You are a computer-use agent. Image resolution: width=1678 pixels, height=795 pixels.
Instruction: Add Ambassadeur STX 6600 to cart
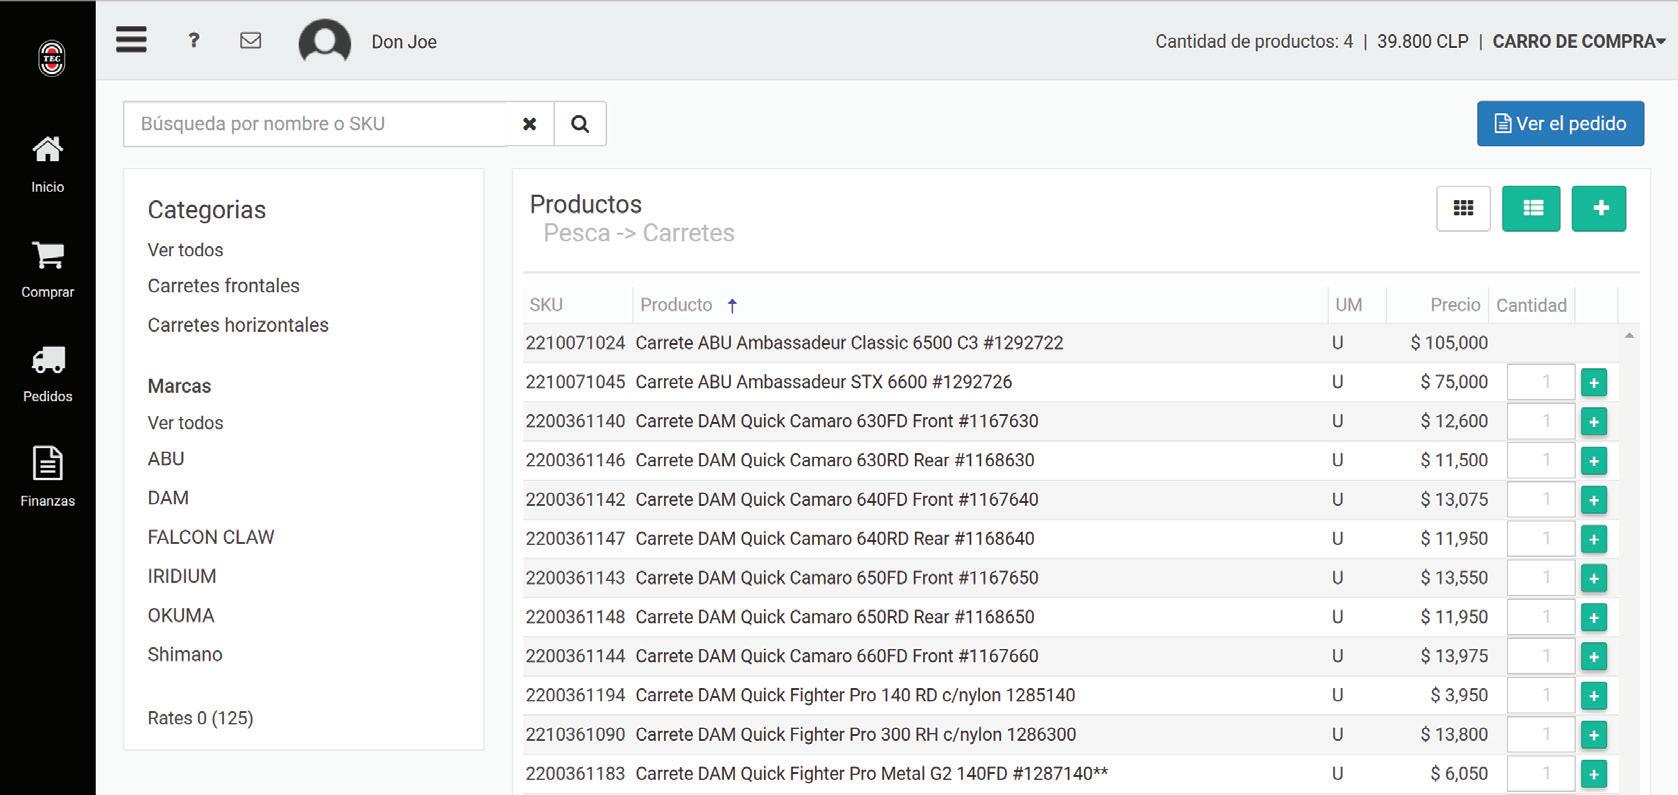click(x=1594, y=383)
